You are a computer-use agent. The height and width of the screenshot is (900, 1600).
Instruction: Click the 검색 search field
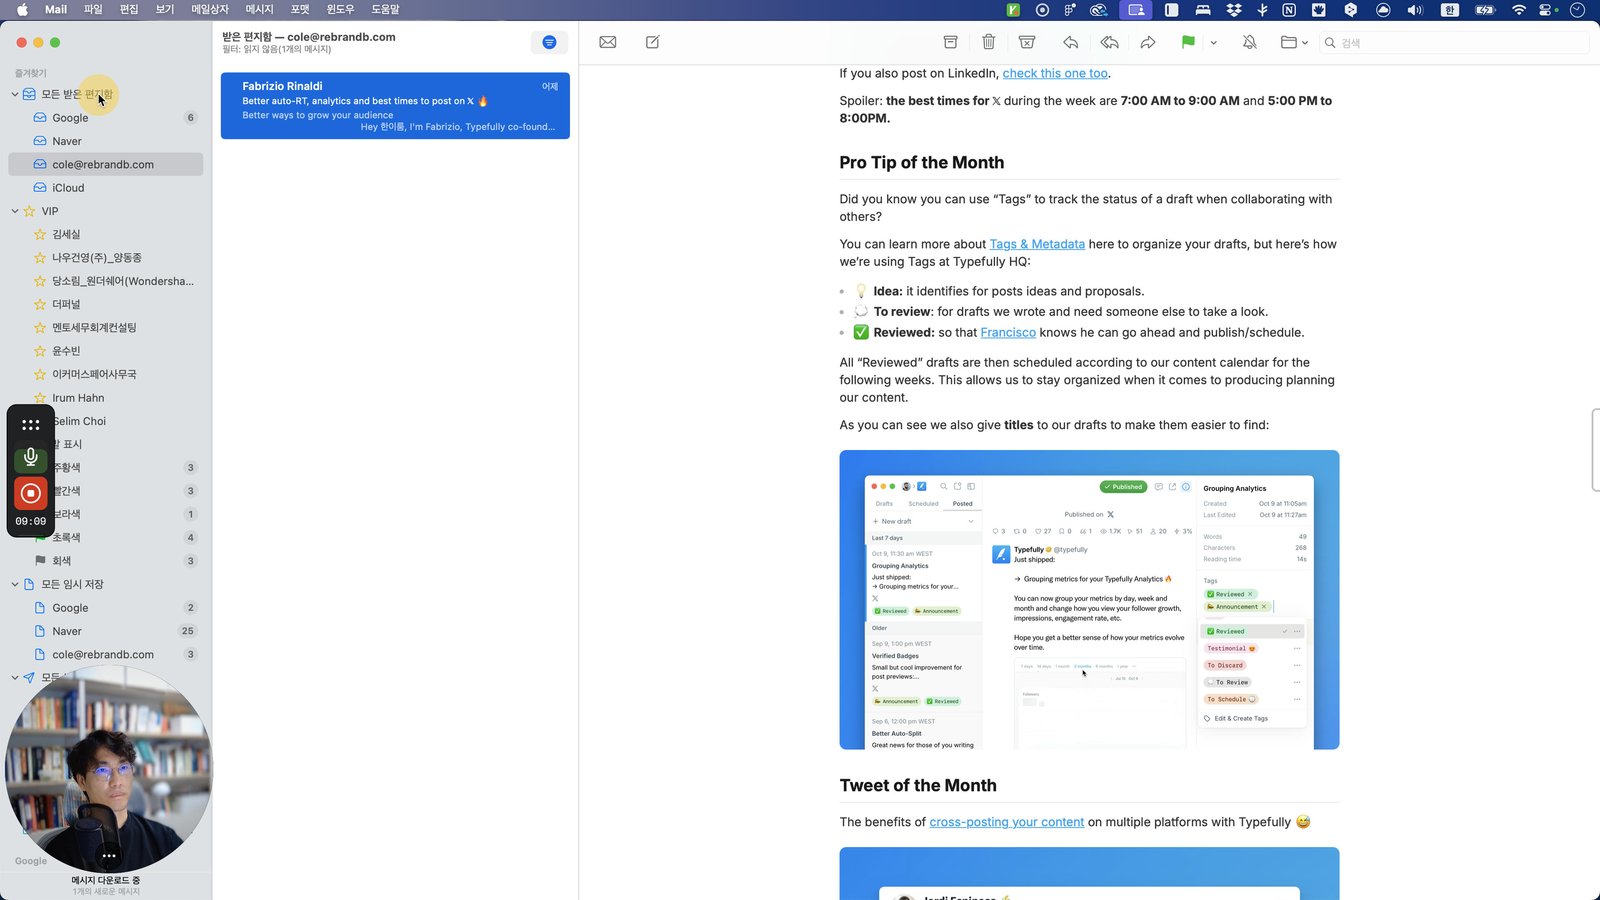click(1455, 43)
